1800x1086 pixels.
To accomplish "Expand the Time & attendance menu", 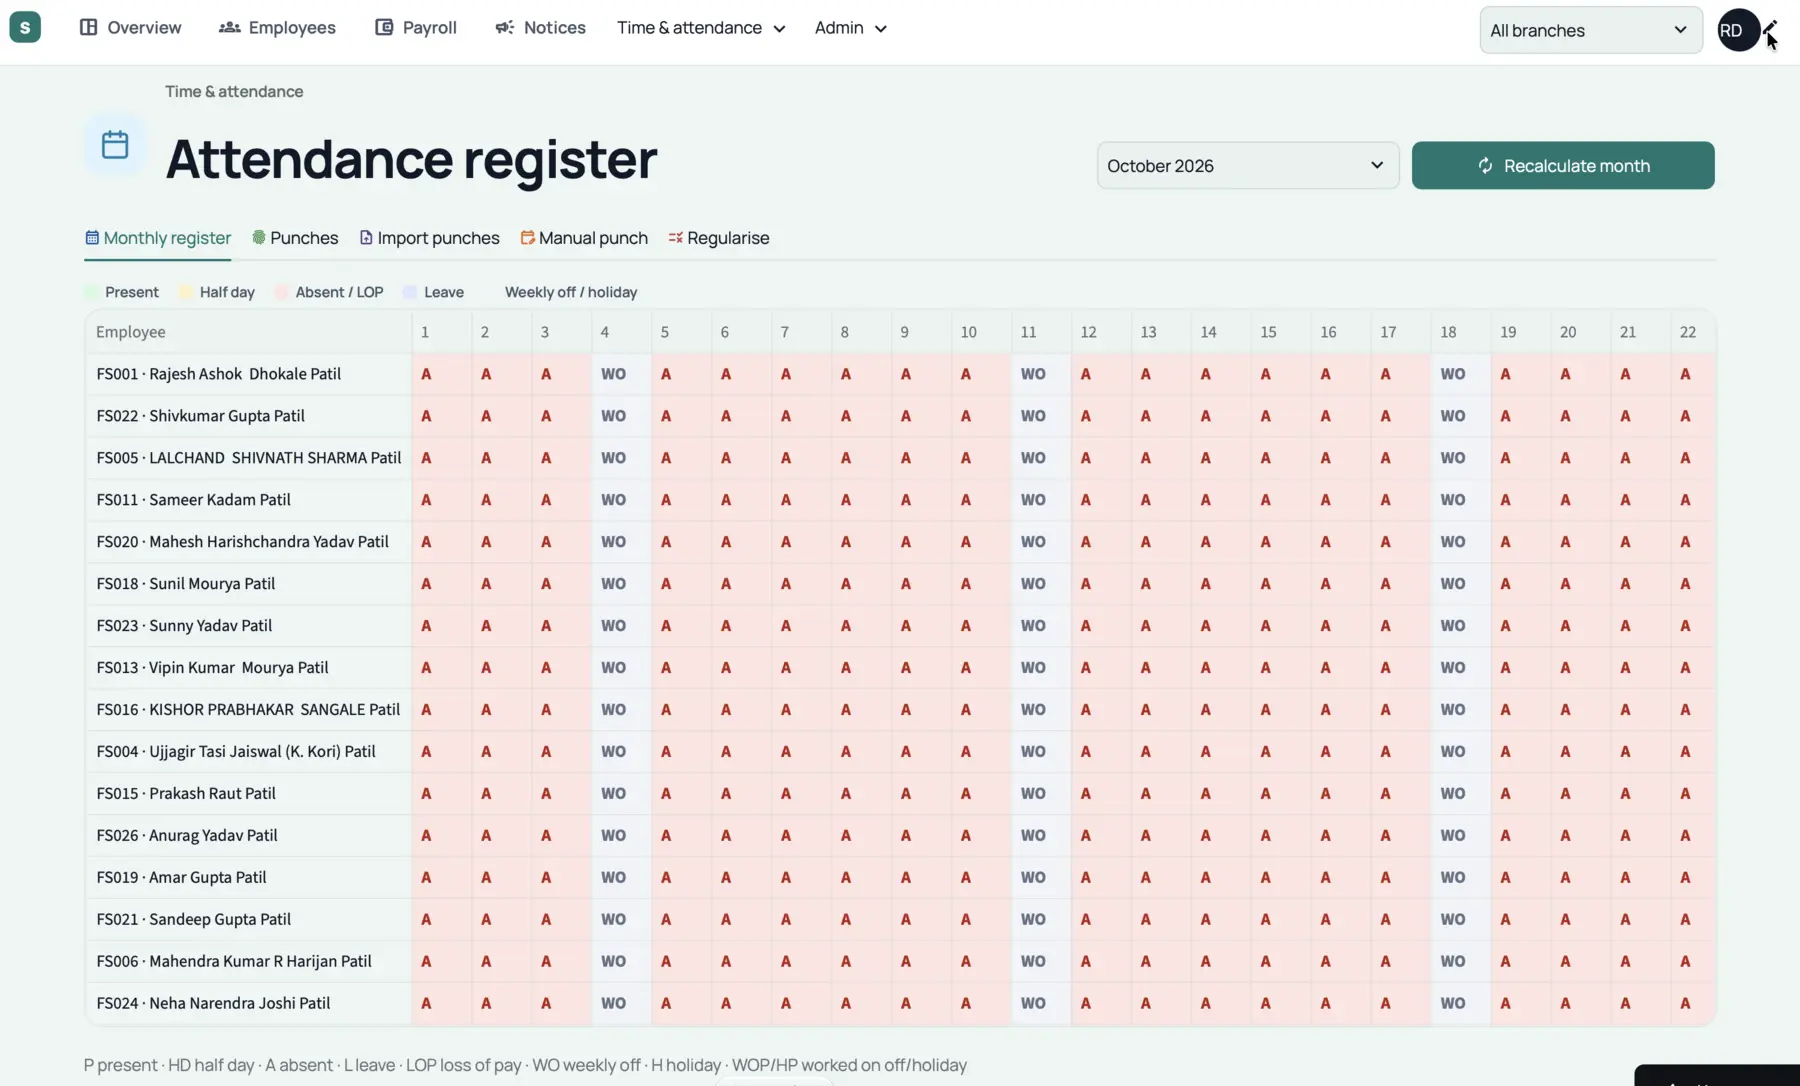I will (x=701, y=27).
